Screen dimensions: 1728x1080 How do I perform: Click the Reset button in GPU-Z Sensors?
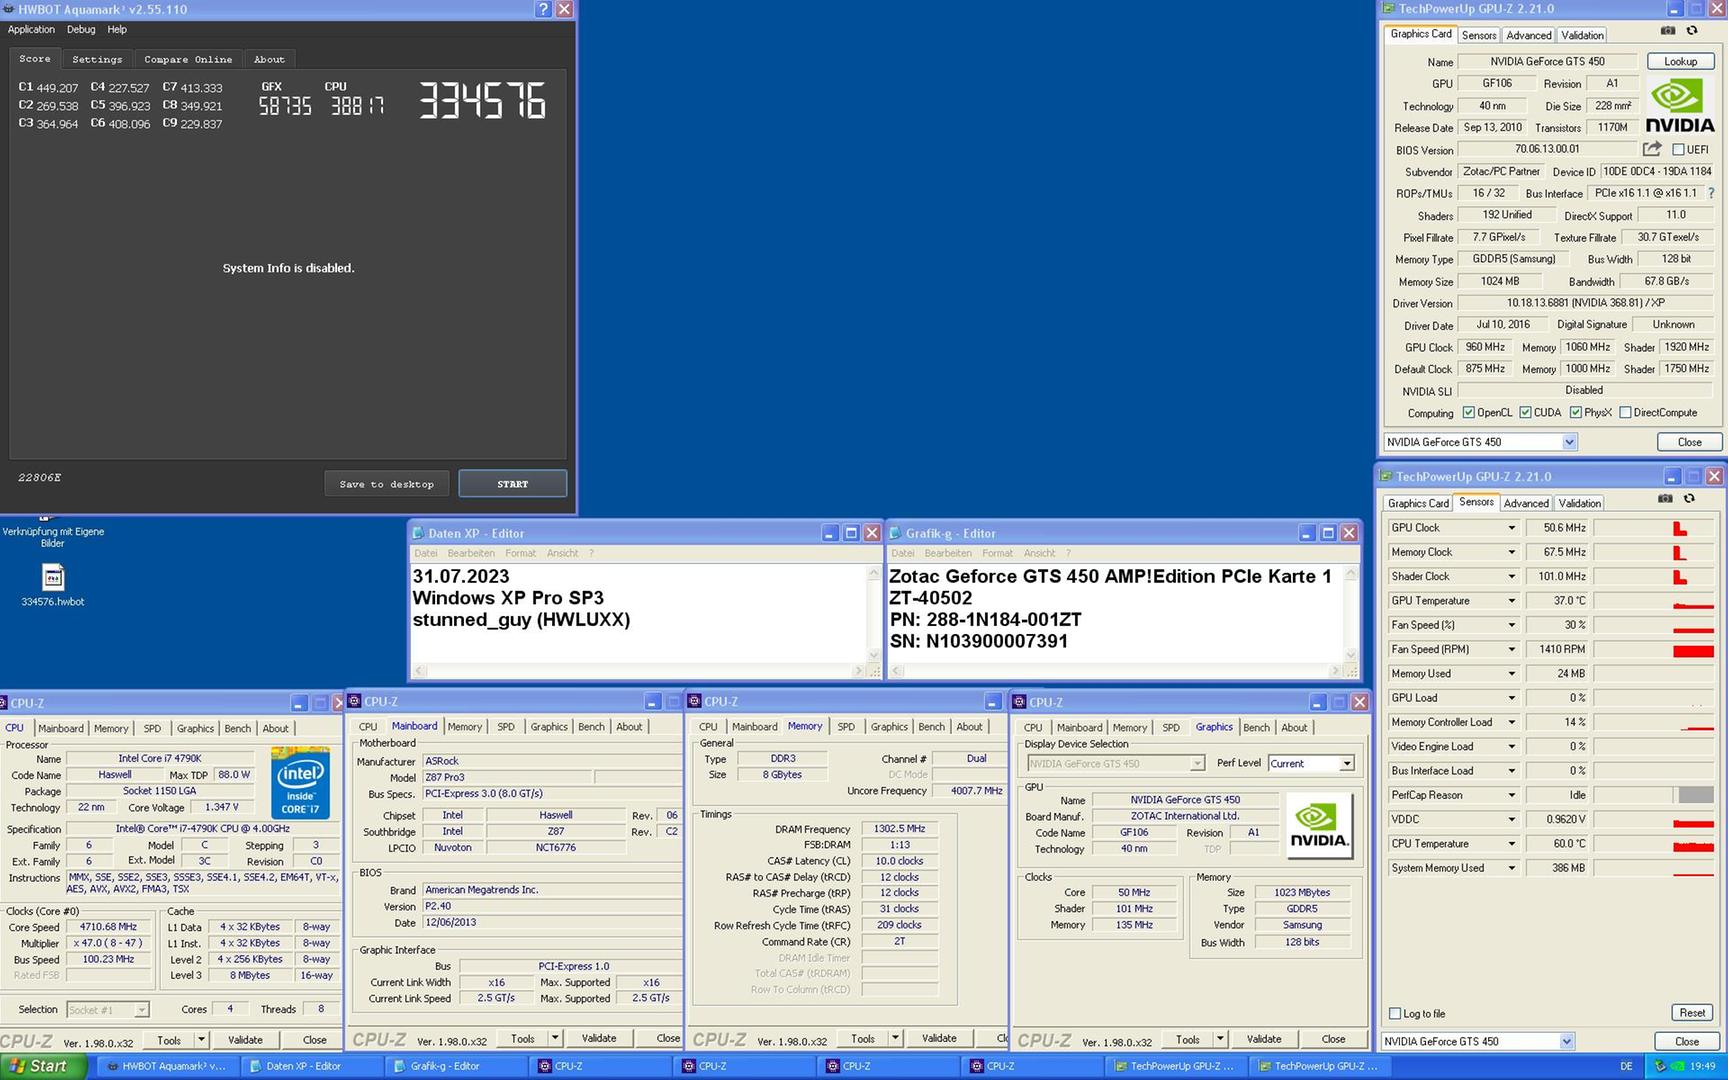point(1692,1013)
